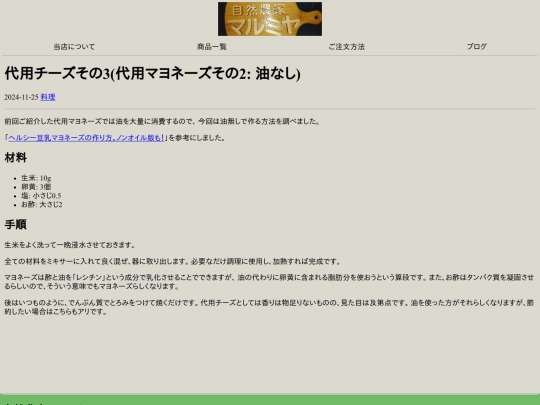Click the list item 生米: 10g
This screenshot has width=540, height=405.
(x=36, y=178)
